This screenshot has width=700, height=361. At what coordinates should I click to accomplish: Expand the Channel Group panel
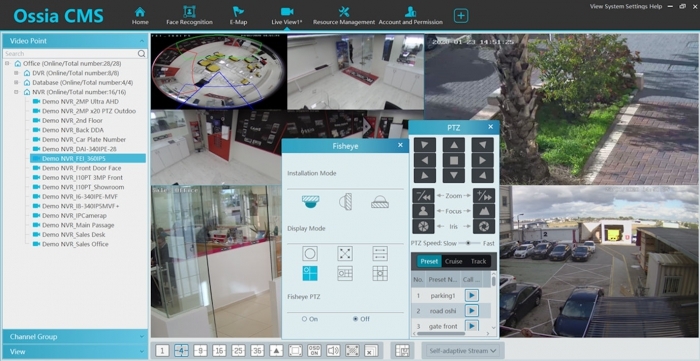(x=75, y=337)
